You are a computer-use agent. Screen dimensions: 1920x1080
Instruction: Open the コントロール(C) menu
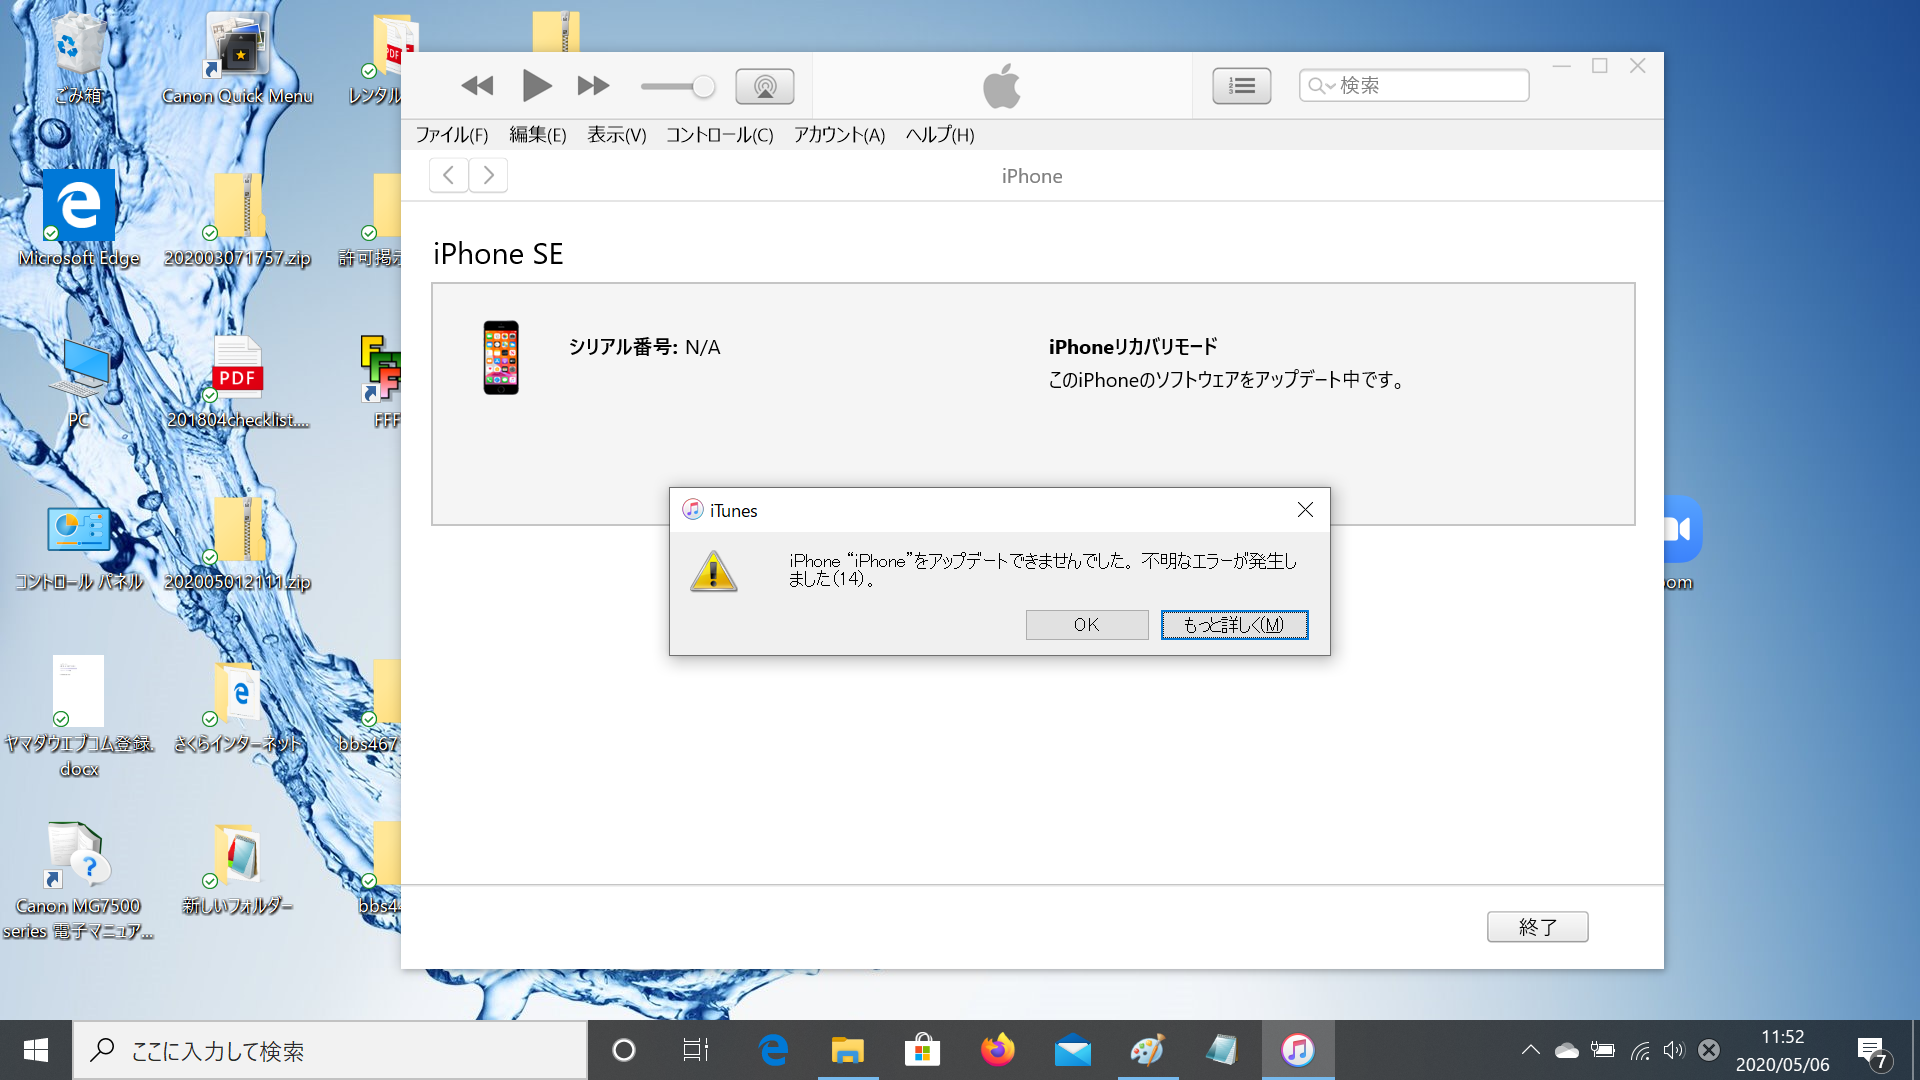(x=719, y=135)
